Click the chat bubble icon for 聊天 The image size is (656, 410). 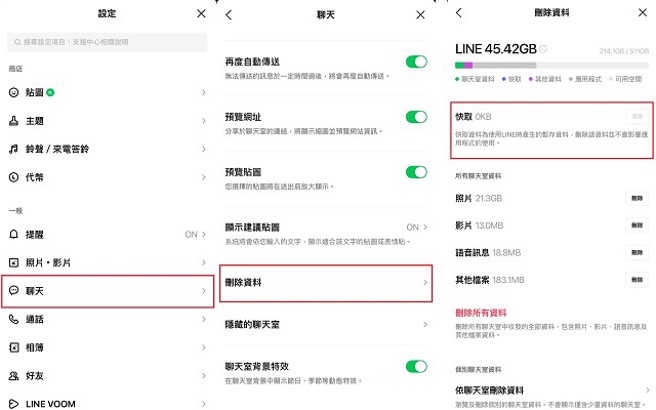(14, 290)
